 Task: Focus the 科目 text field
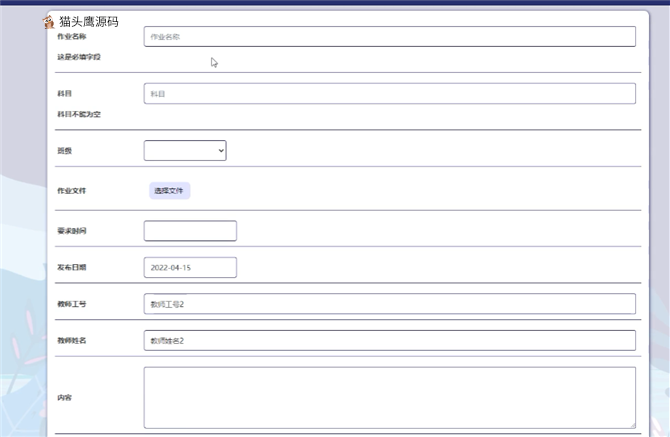coord(390,94)
